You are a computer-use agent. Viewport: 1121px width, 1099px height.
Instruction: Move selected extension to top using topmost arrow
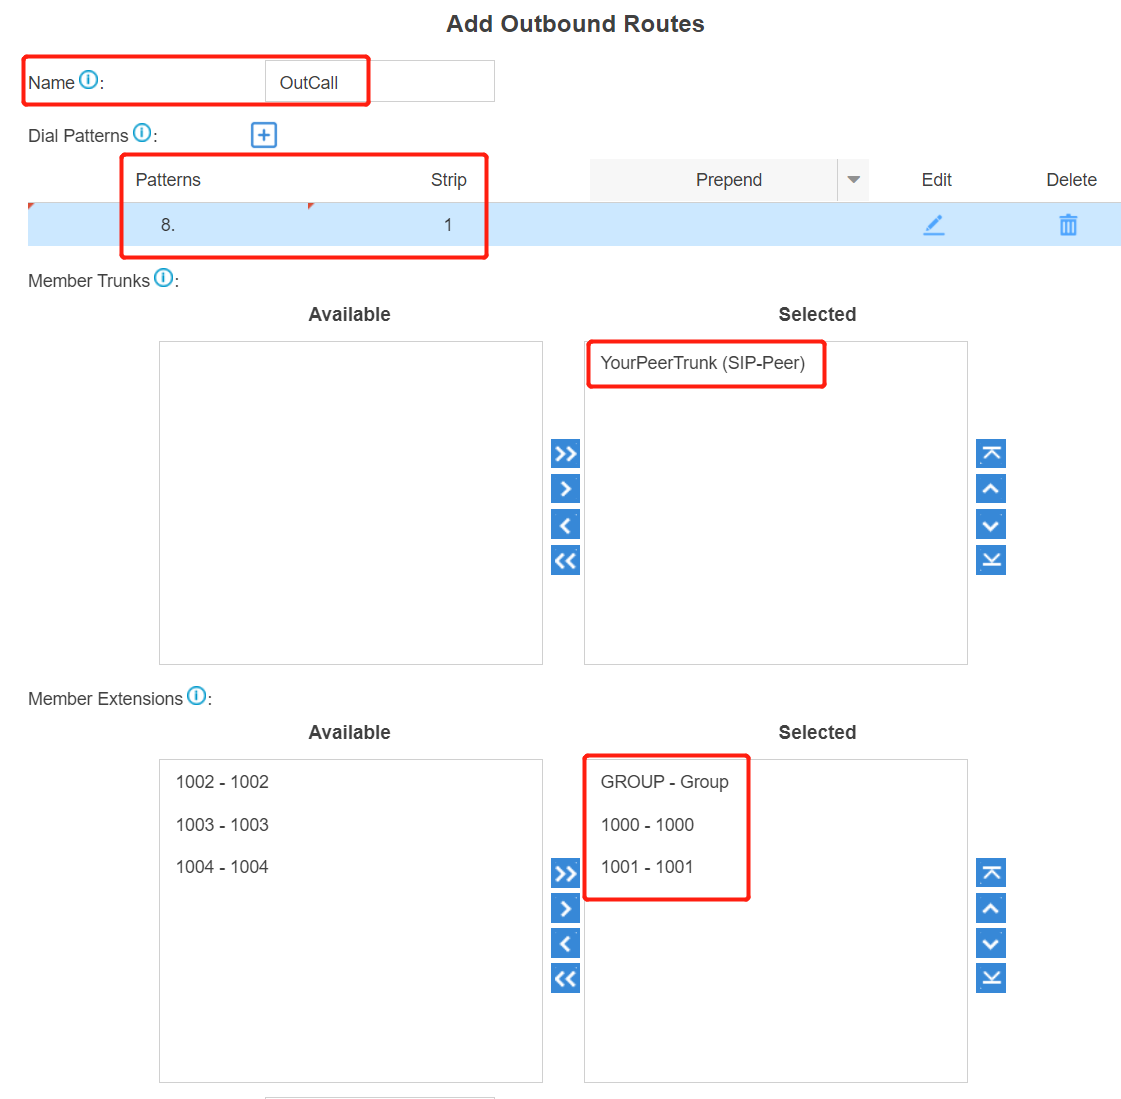tap(990, 872)
